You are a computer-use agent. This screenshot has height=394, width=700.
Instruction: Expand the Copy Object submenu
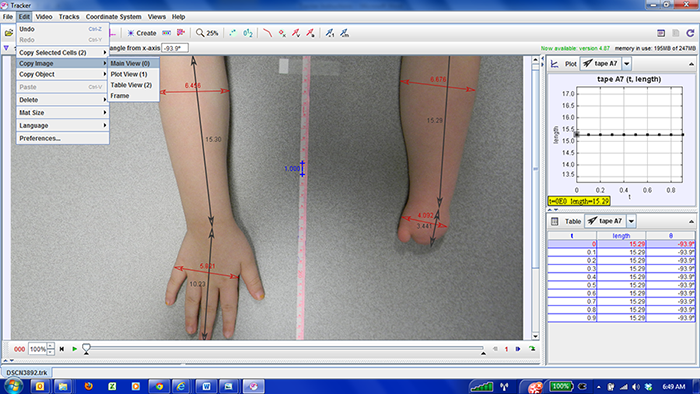tap(62, 74)
